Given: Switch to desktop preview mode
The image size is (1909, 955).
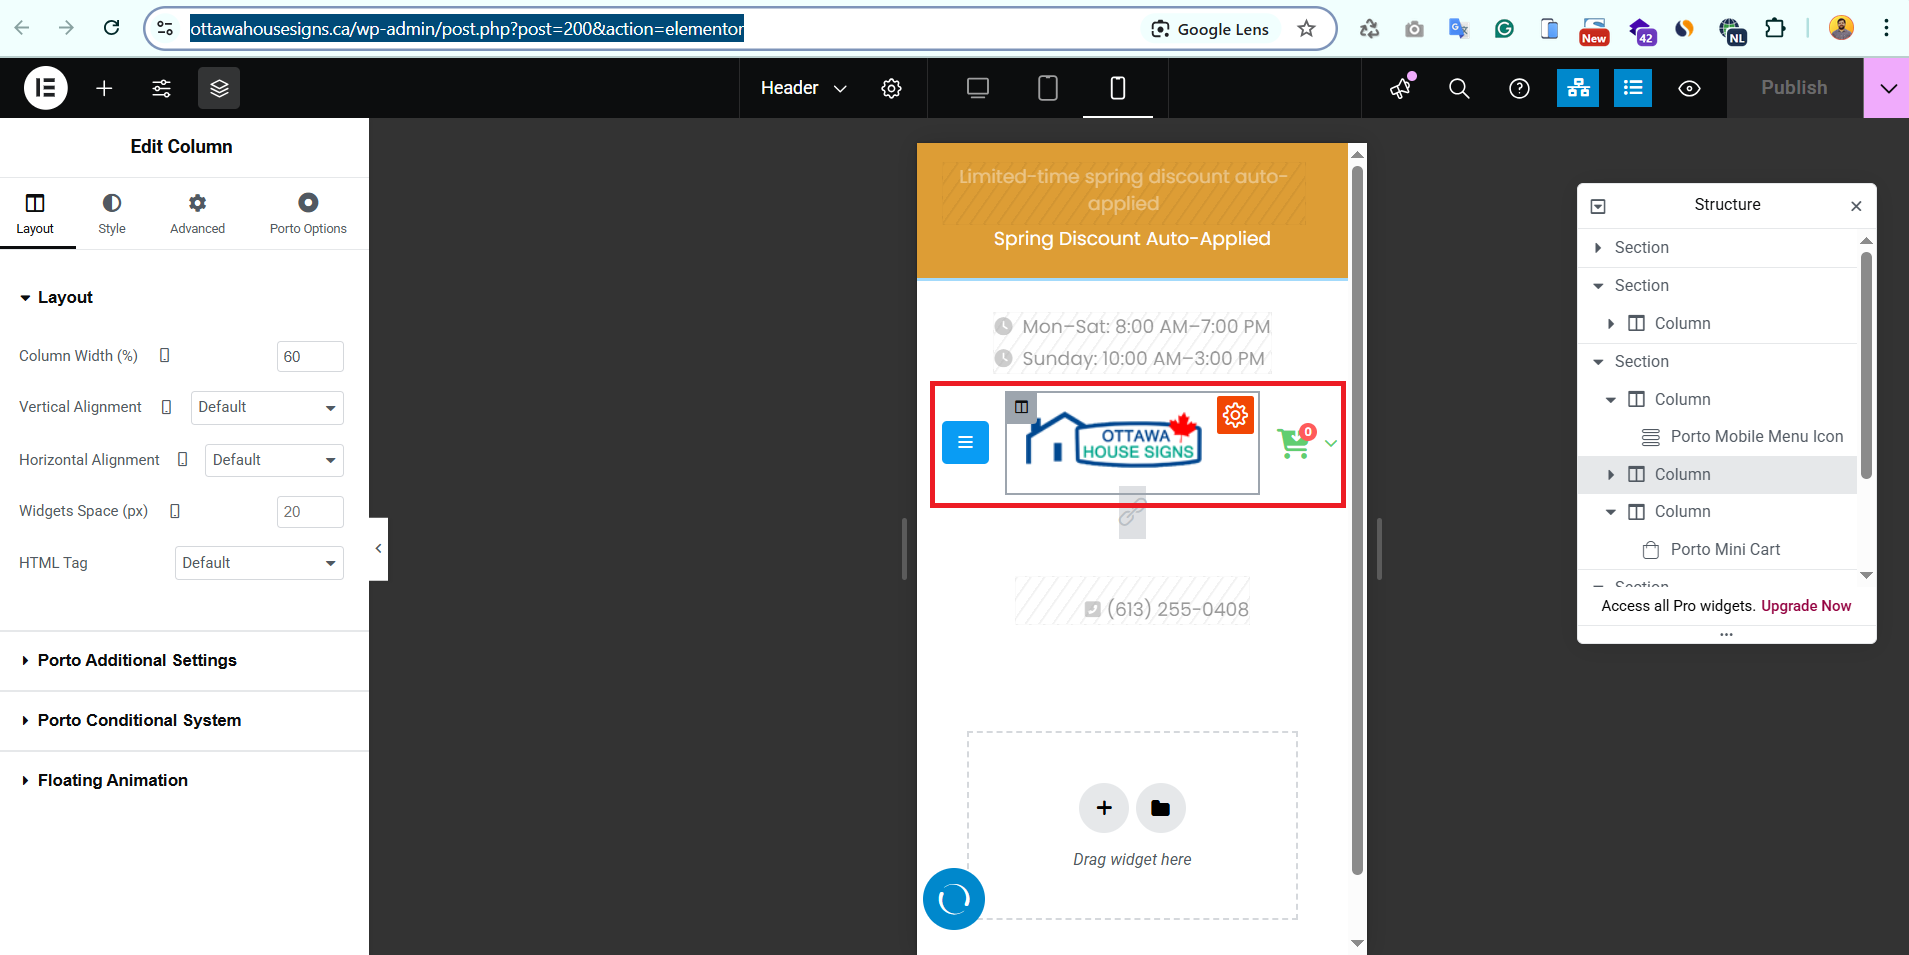Looking at the screenshot, I should (x=978, y=88).
